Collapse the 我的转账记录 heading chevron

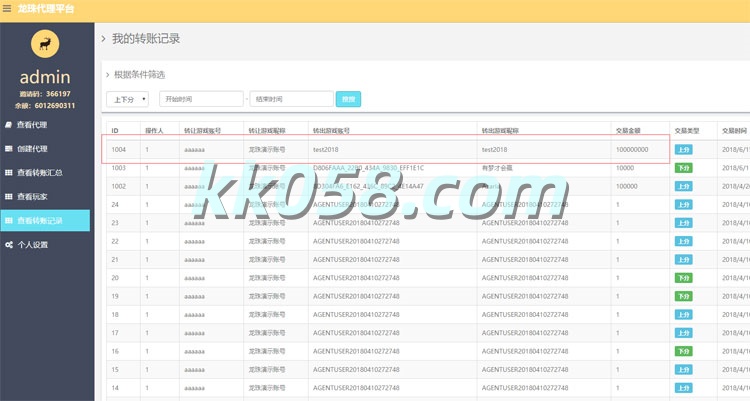click(104, 38)
